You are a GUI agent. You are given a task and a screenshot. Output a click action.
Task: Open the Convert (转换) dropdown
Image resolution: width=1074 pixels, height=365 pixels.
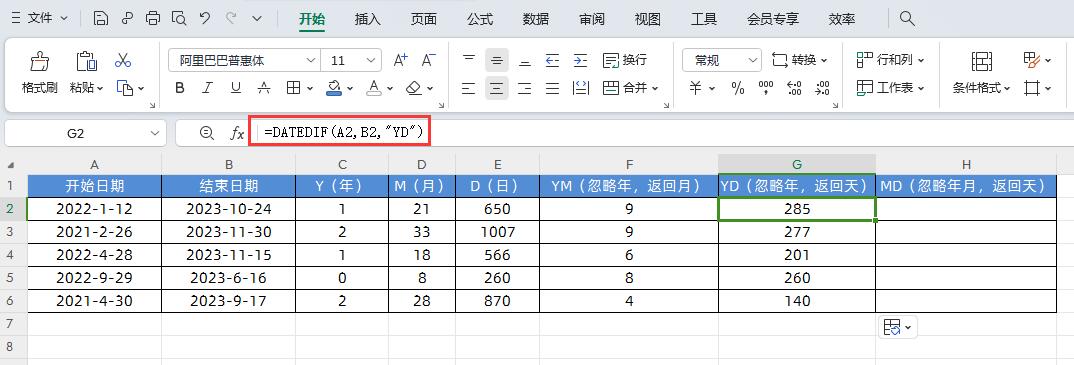point(800,60)
